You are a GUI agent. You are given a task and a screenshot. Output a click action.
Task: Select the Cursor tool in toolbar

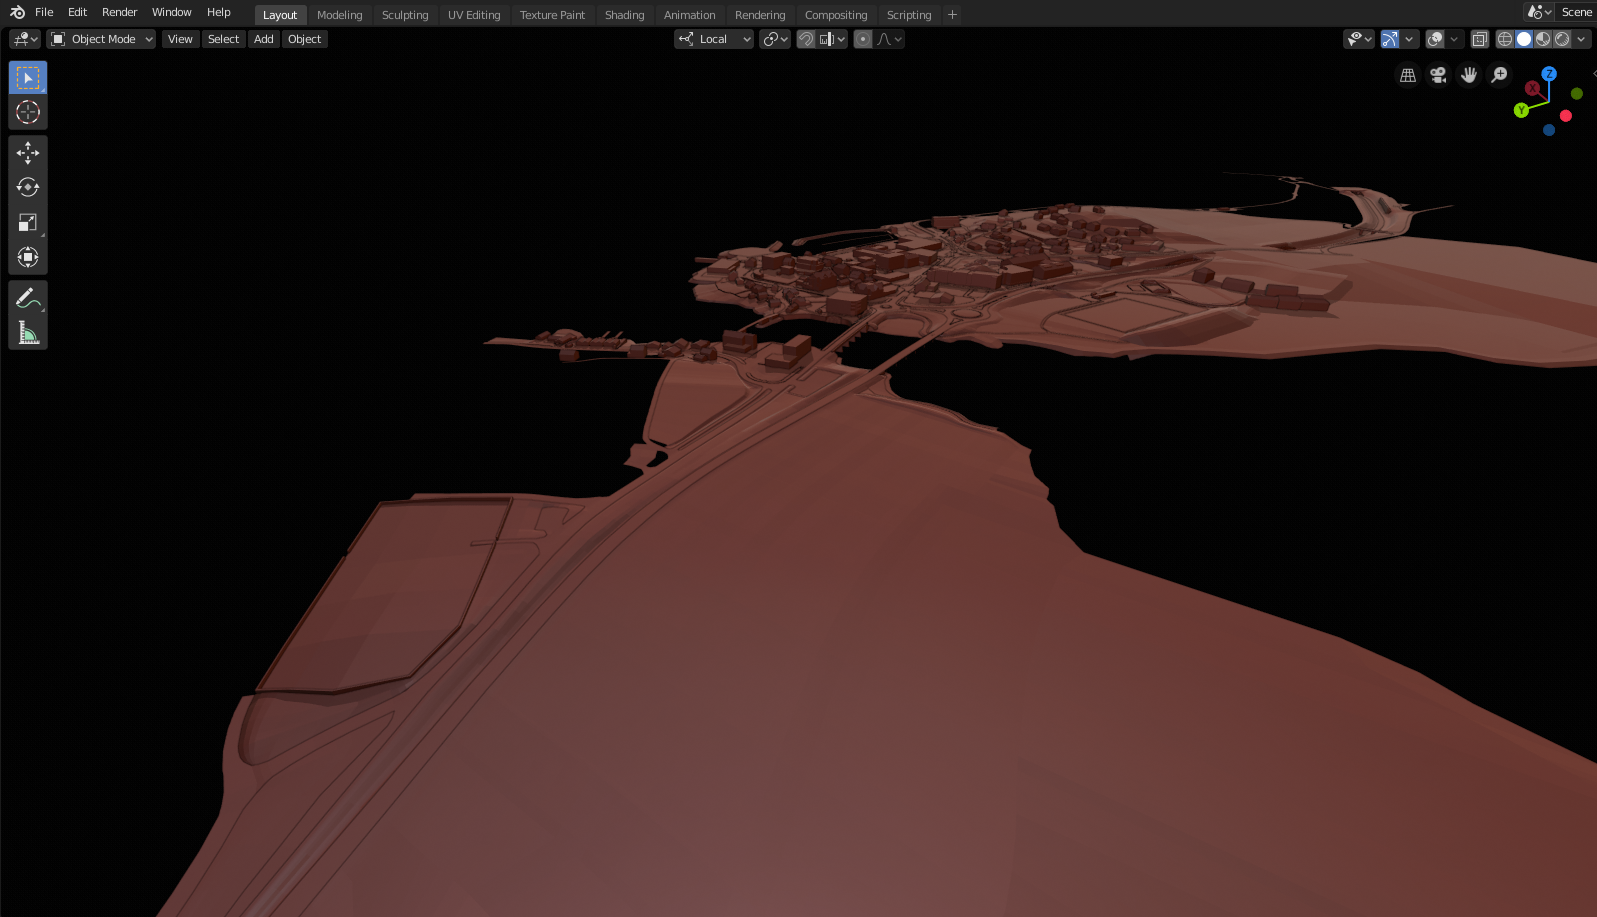coord(28,112)
